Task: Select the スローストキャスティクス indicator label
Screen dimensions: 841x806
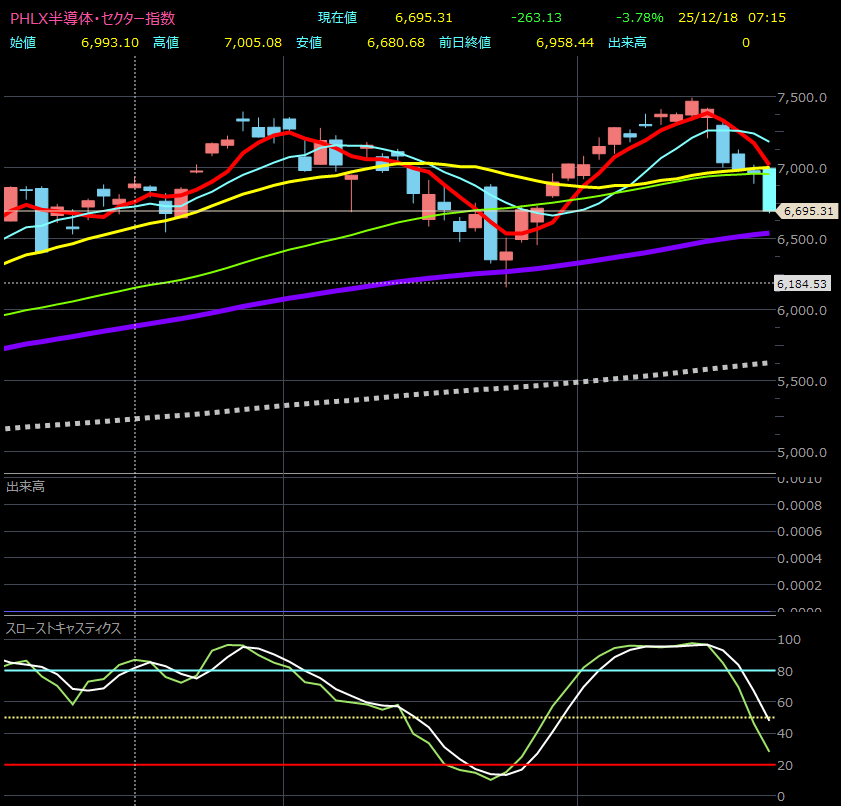Action: pos(63,628)
